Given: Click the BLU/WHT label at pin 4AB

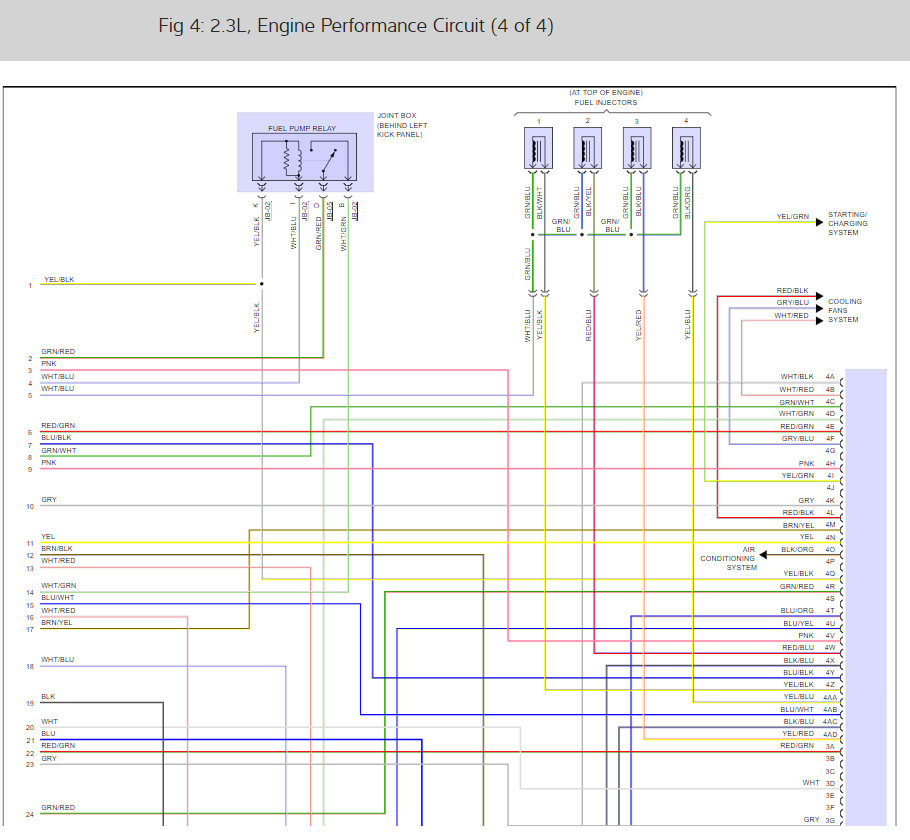Looking at the screenshot, I should point(797,709).
